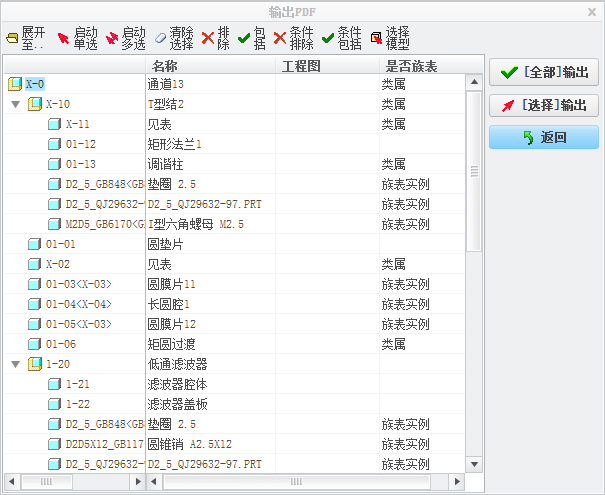Viewport: 605px width, 495px height.
Task: Click the tree pane scroll-right arrow
Action: 138,481
